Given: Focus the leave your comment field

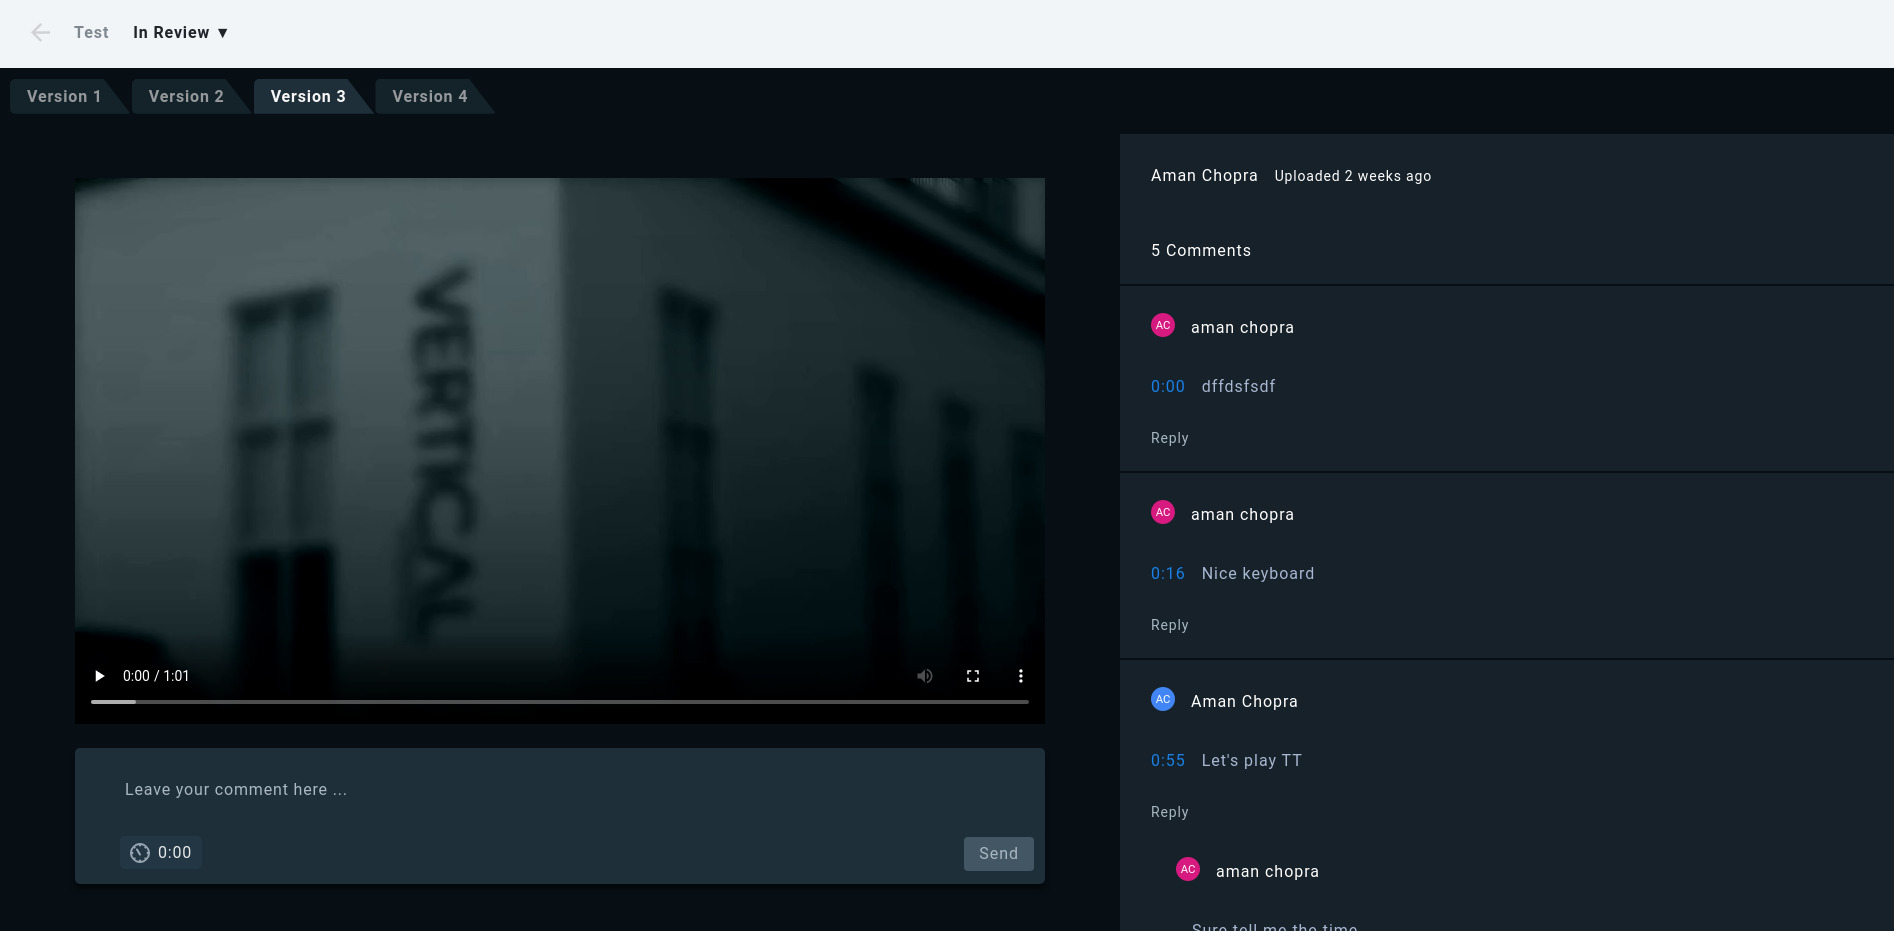Looking at the screenshot, I should tap(560, 790).
